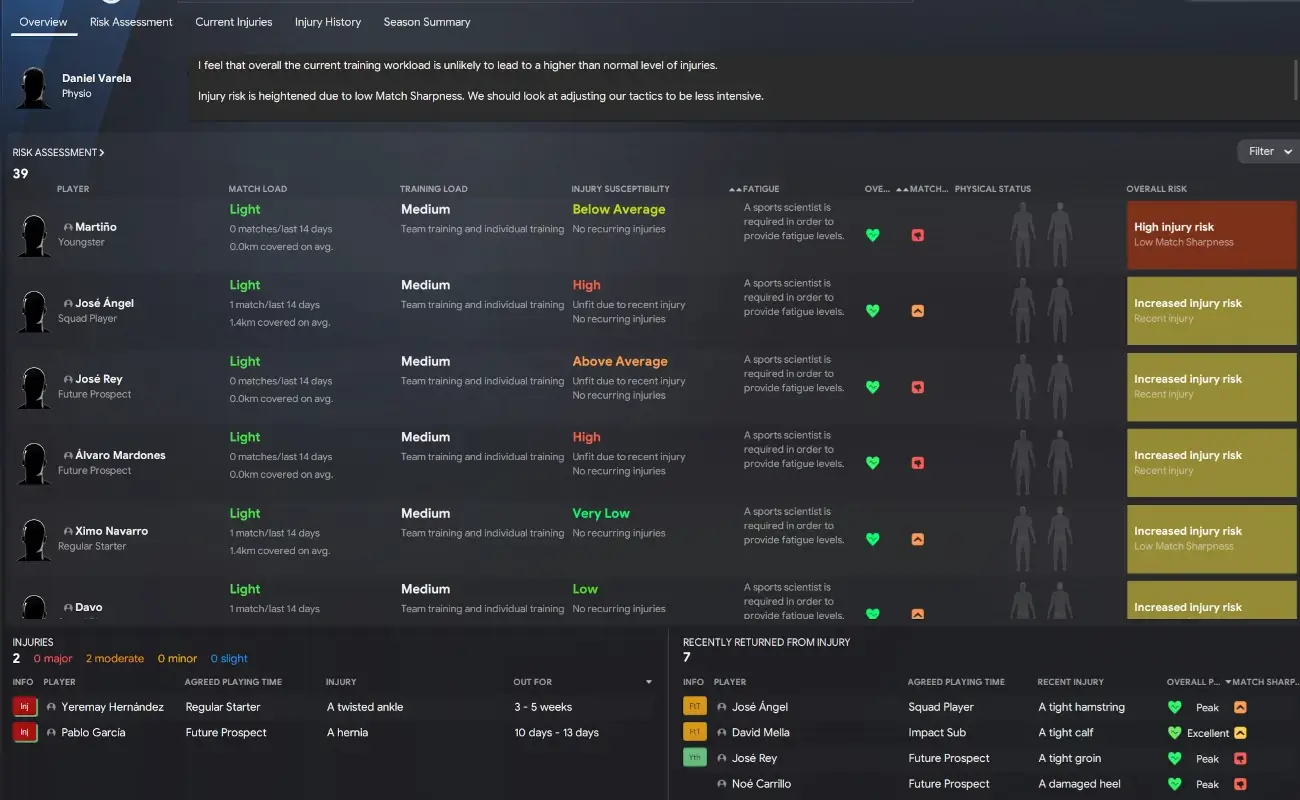Click 'A twisted ankle' injury text
This screenshot has height=800, width=1300.
365,707
